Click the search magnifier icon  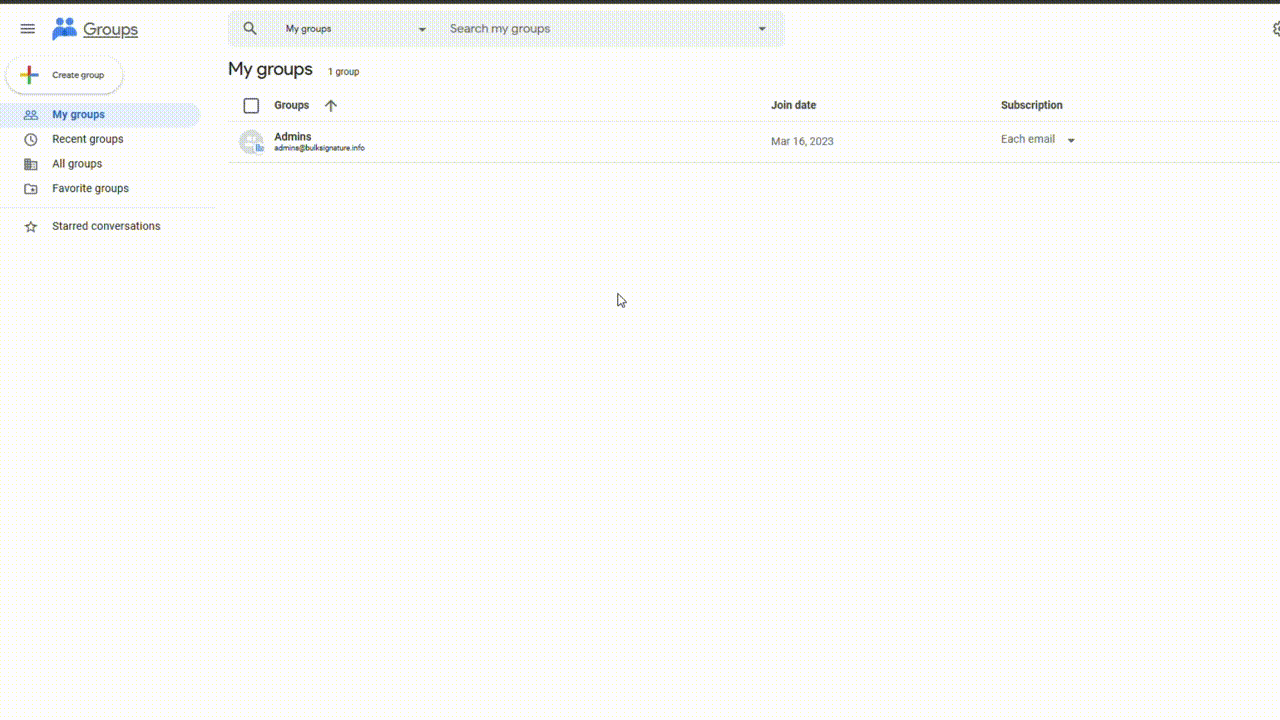click(250, 29)
